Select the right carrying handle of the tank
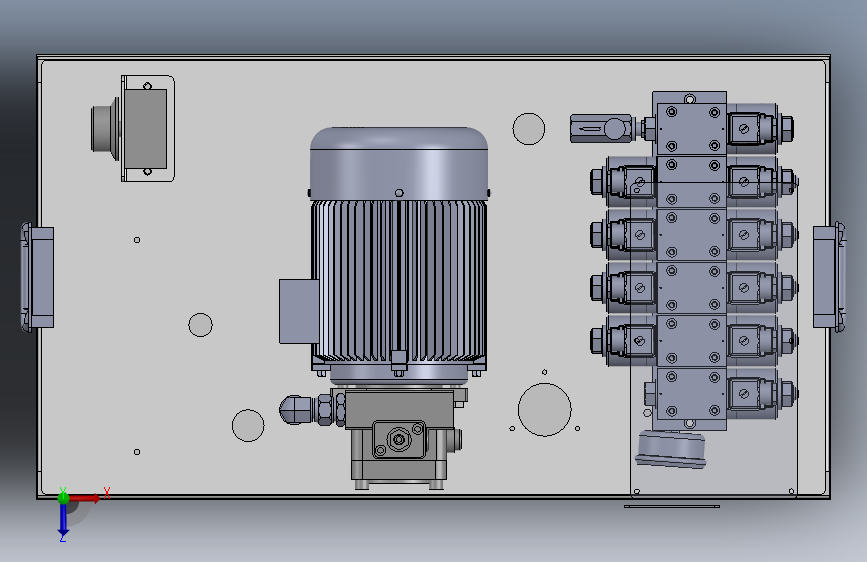This screenshot has height=562, width=867. pos(829,277)
